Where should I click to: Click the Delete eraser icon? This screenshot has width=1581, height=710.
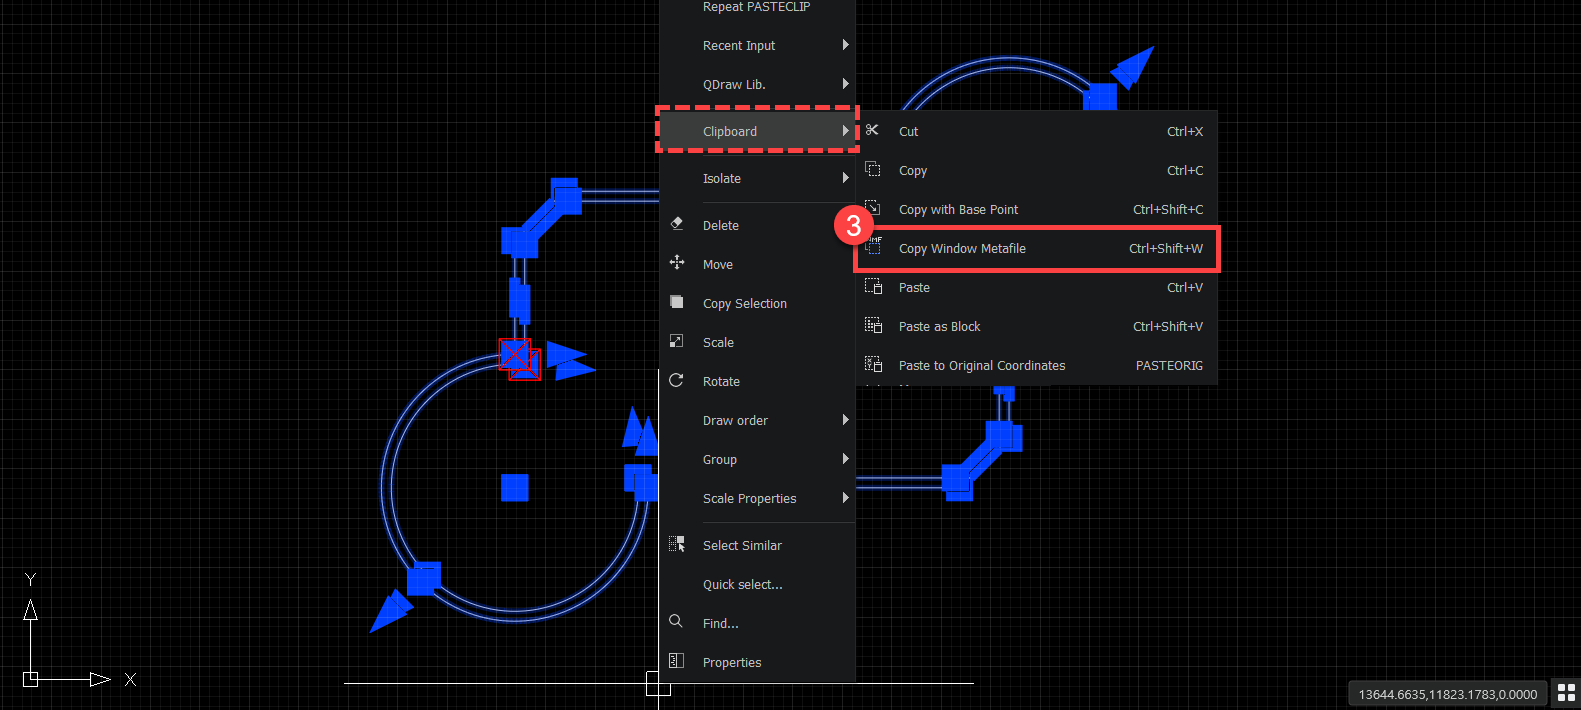pos(677,224)
